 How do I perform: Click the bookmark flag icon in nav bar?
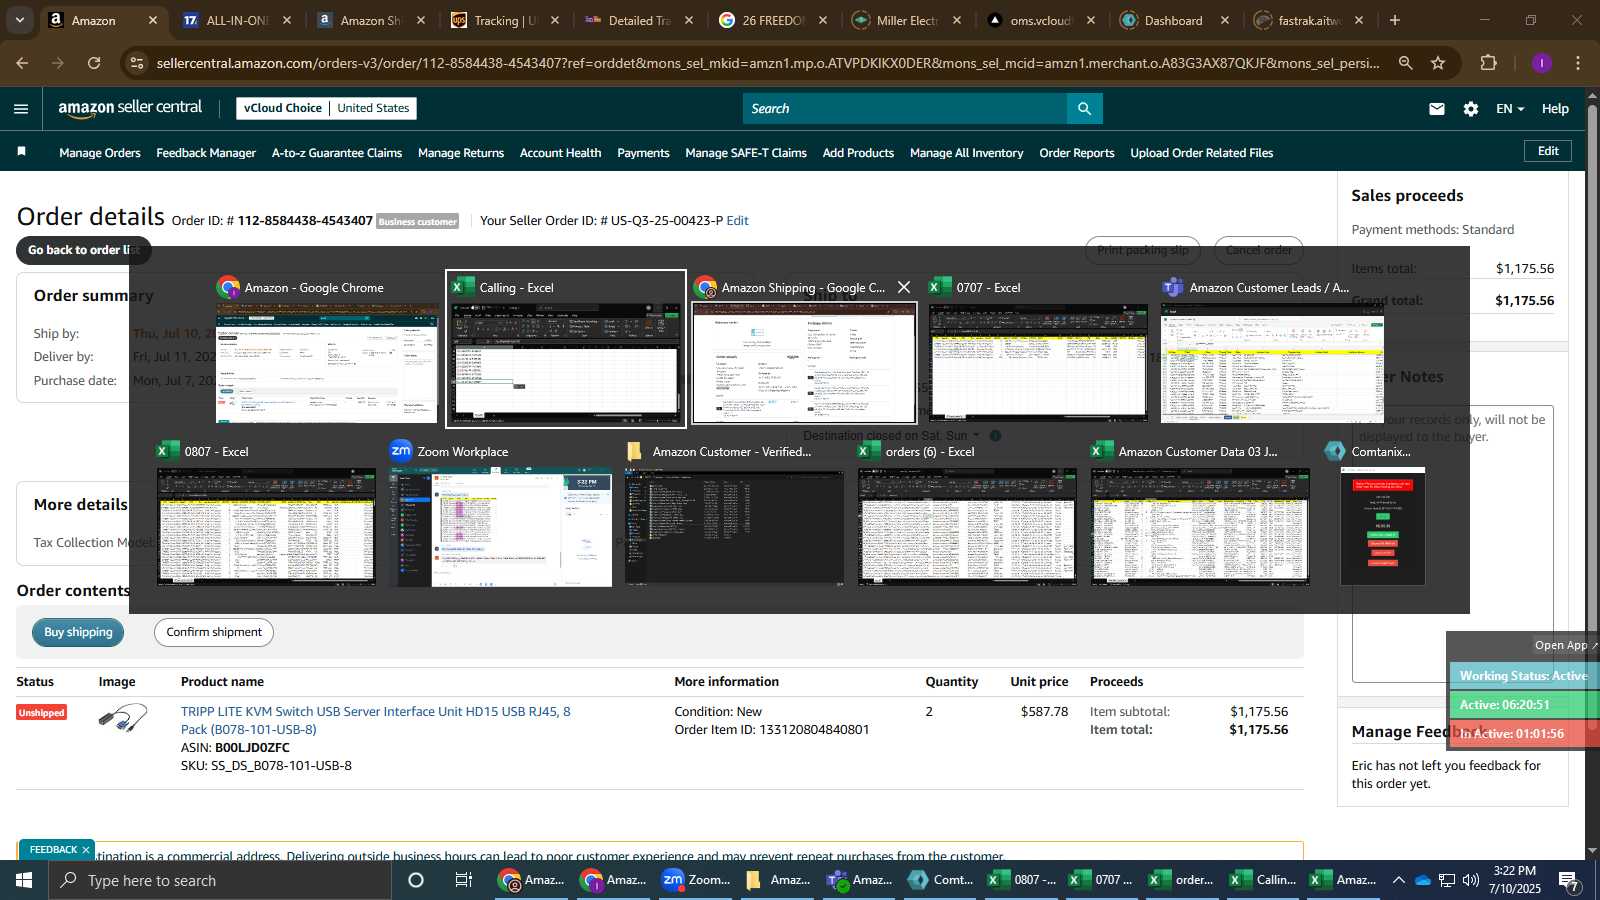(22, 152)
